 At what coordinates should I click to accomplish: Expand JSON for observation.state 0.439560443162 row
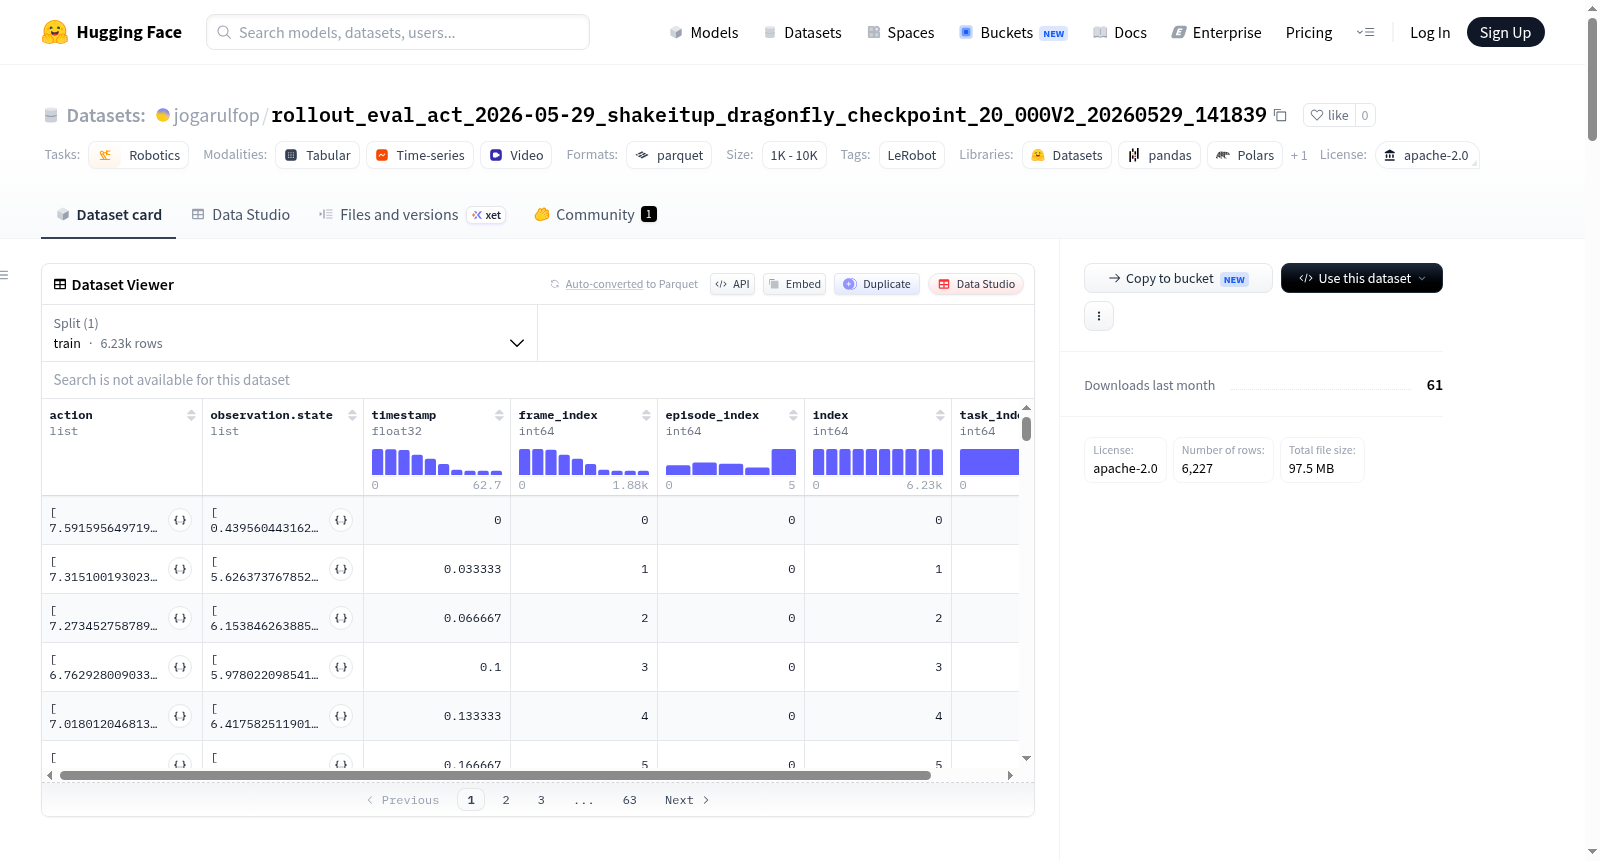click(x=341, y=520)
